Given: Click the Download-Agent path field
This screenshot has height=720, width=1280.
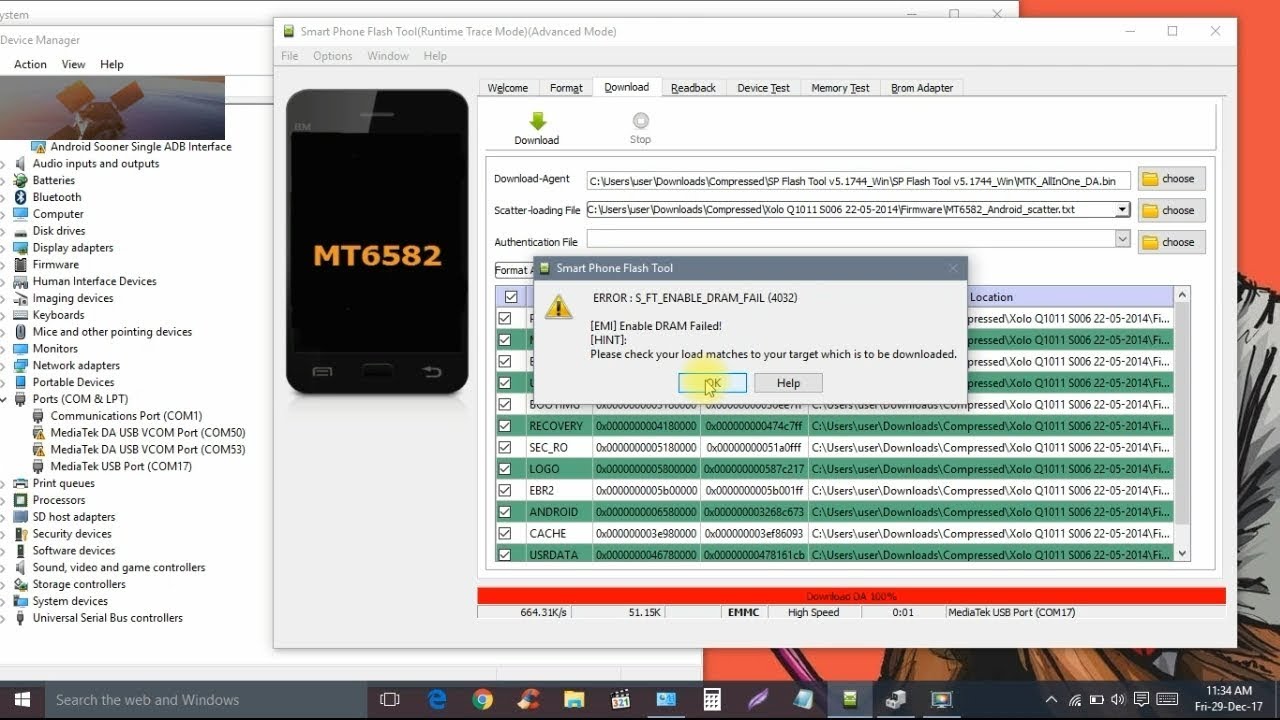Looking at the screenshot, I should point(858,181).
